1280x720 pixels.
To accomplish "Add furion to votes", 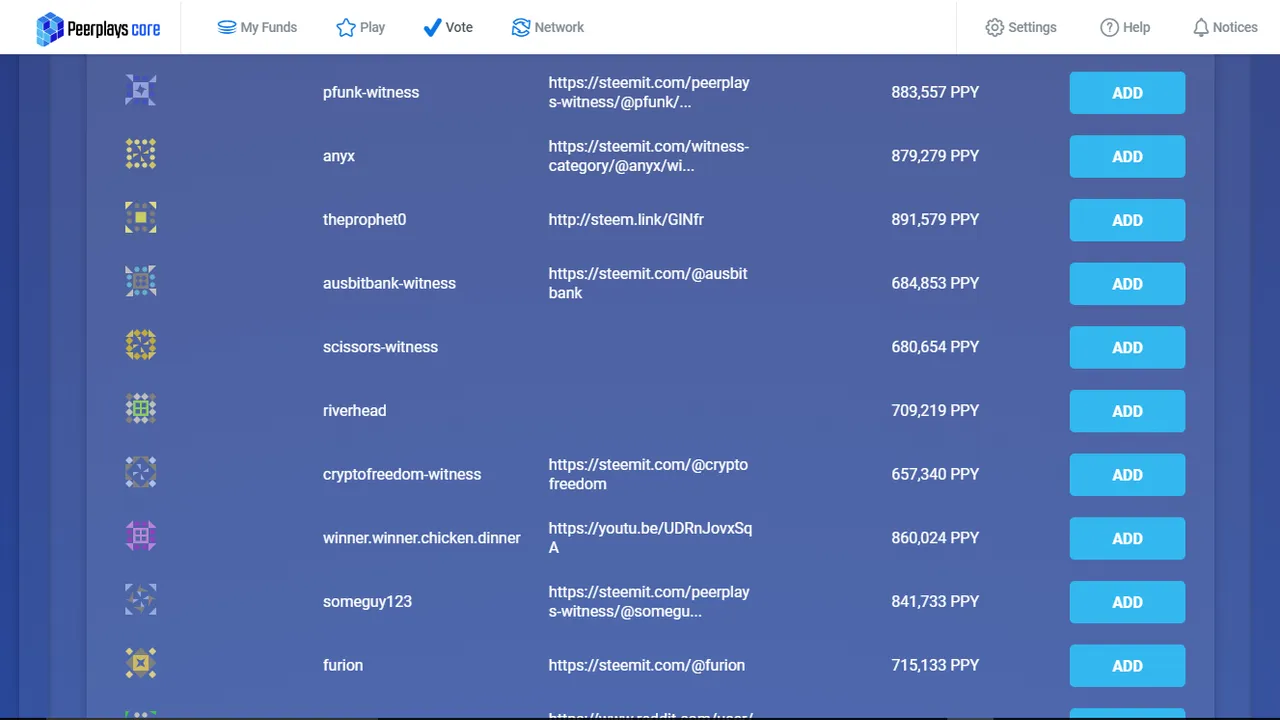I will click(1127, 666).
